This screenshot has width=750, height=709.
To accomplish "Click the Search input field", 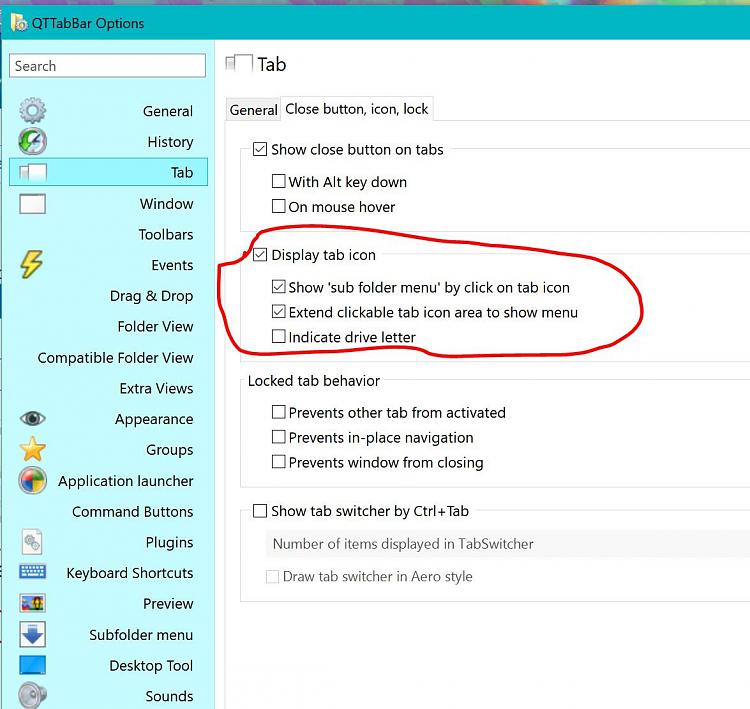I will point(108,66).
